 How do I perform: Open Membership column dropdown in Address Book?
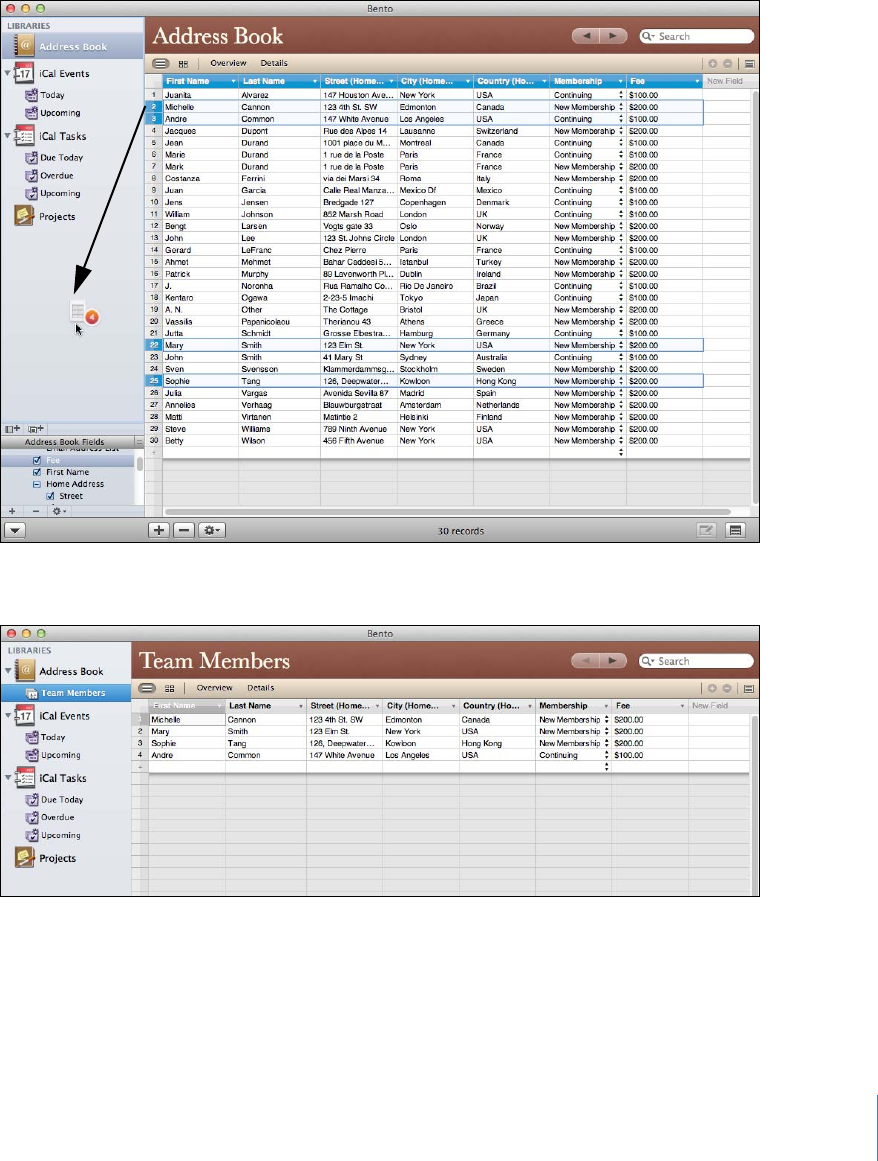[620, 81]
